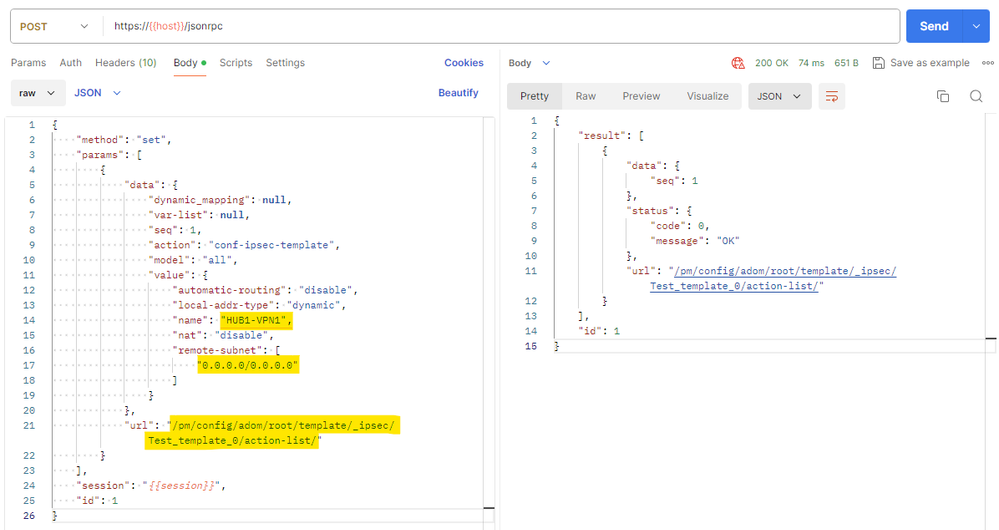The image size is (999, 530).
Task: Expand the response Body section dropdown
Action: (529, 63)
